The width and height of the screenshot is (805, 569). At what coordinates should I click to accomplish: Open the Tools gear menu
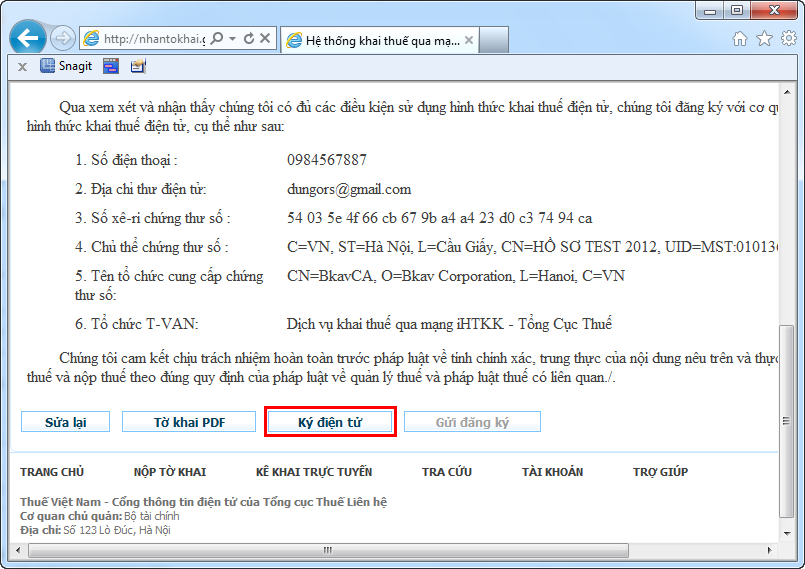789,39
